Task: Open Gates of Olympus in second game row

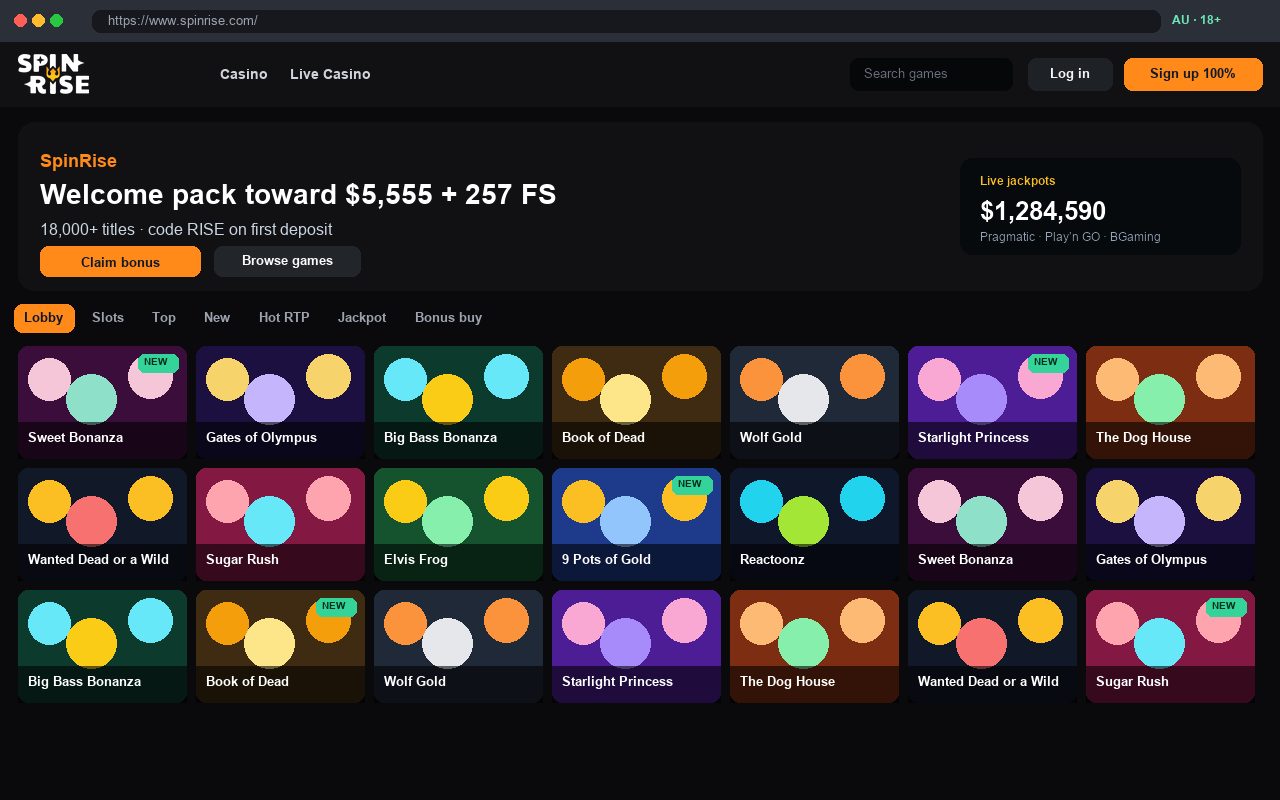Action: [1170, 524]
